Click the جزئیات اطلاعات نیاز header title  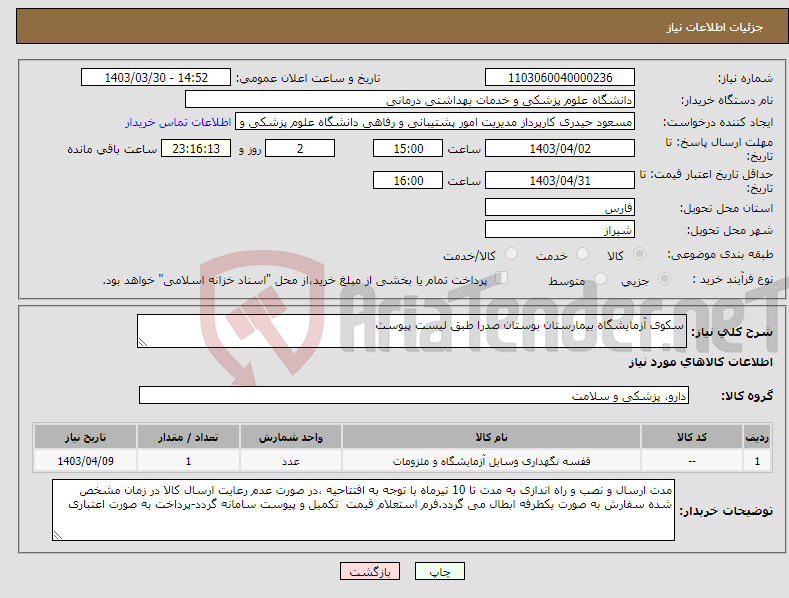click(x=715, y=27)
